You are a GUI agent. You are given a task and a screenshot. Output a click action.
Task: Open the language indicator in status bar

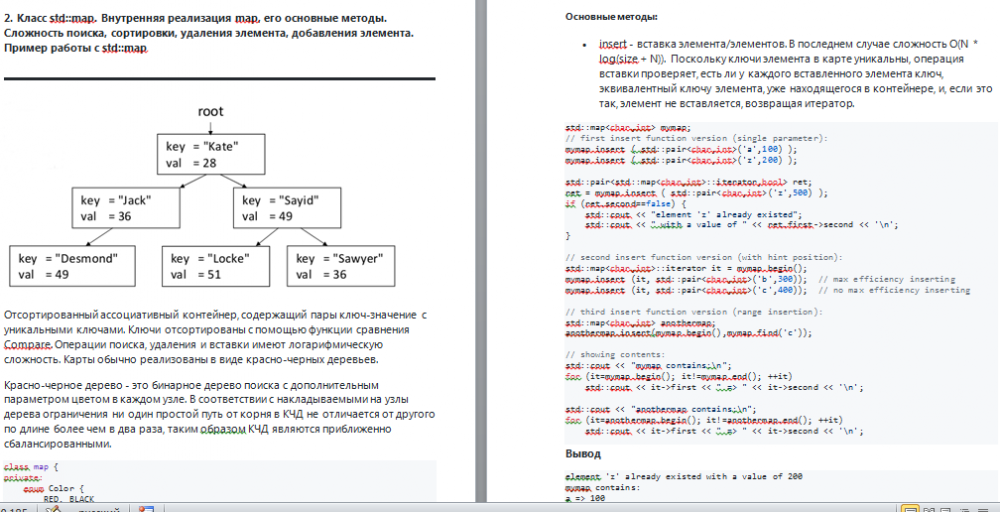(98, 508)
